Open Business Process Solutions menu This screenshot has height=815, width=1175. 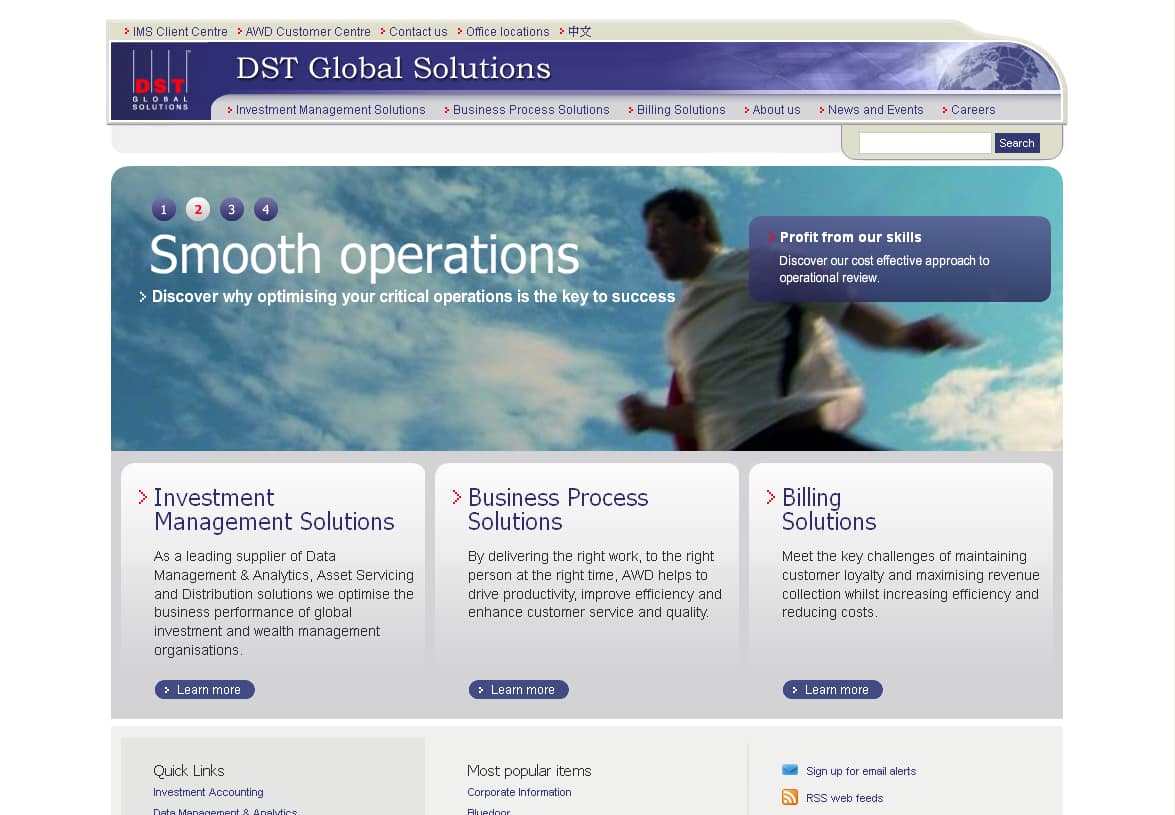(x=530, y=110)
